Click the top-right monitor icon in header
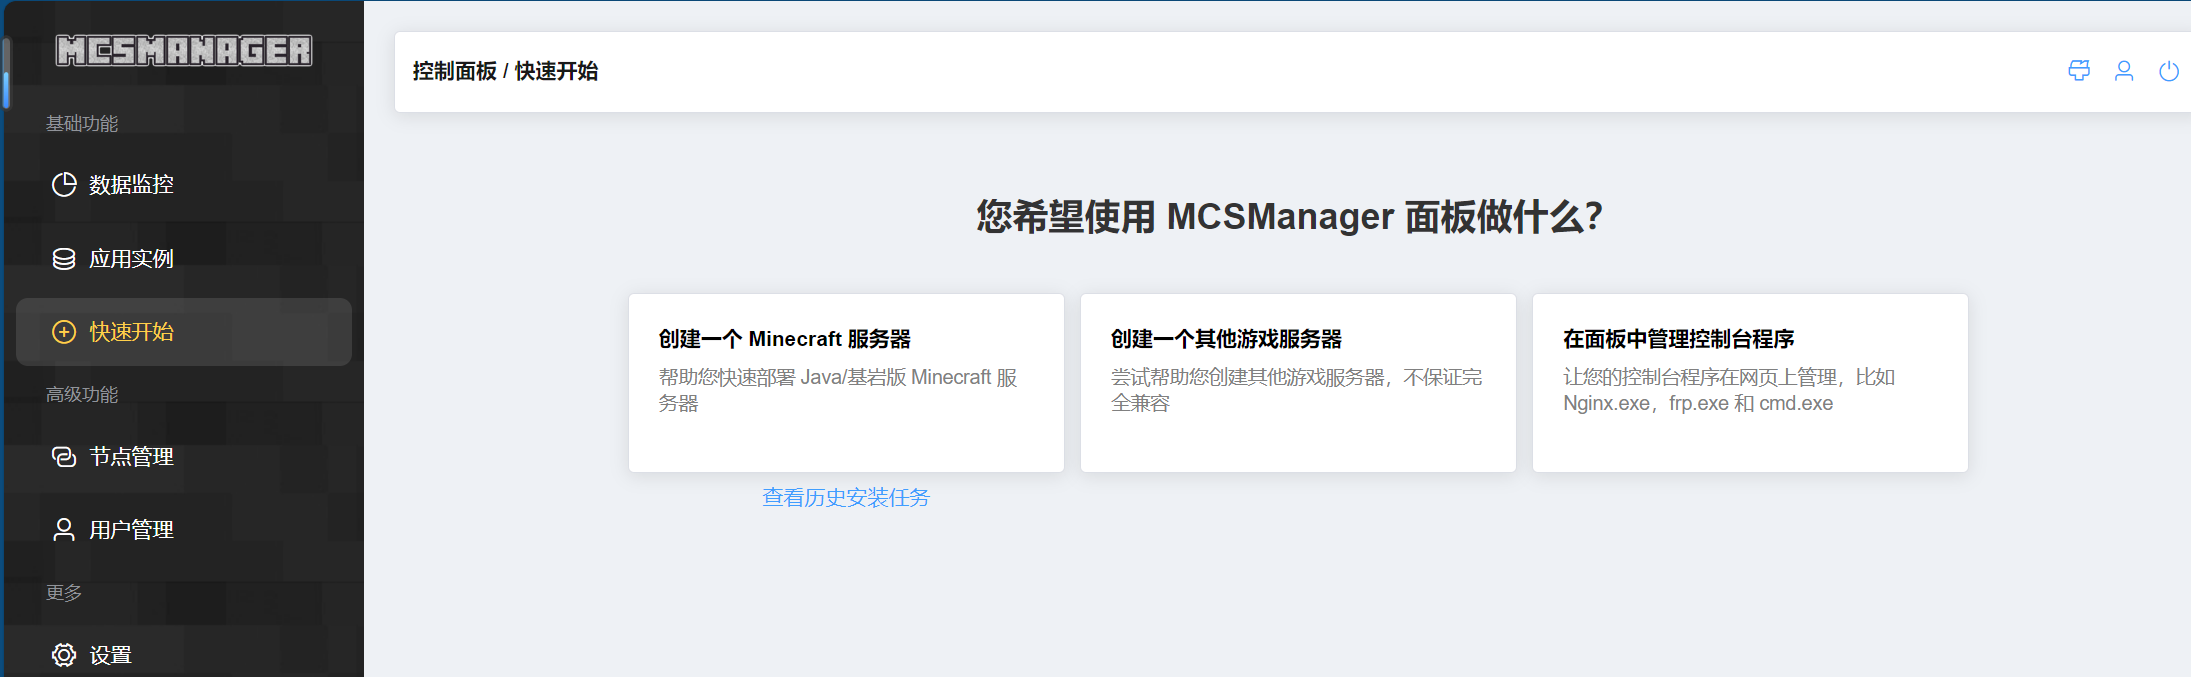 [2079, 71]
